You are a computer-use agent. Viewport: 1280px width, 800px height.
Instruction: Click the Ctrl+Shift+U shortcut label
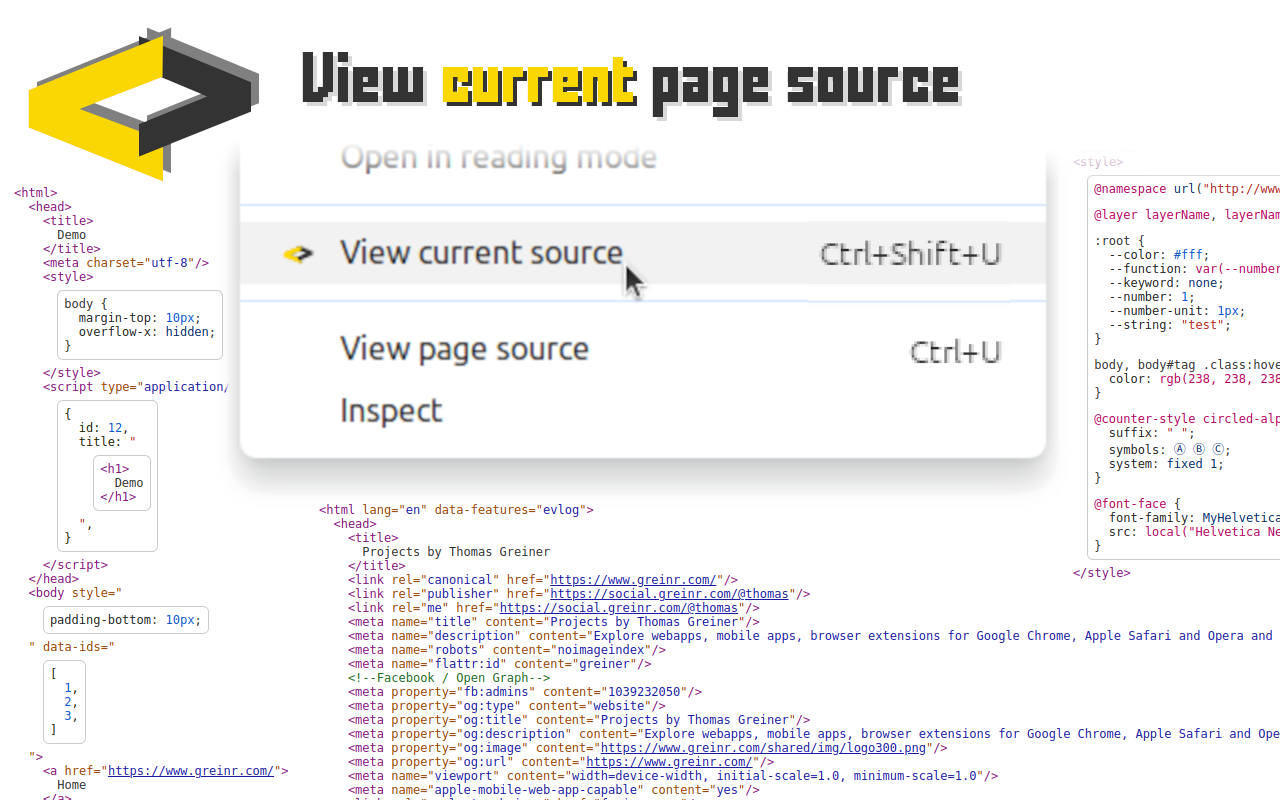(910, 254)
